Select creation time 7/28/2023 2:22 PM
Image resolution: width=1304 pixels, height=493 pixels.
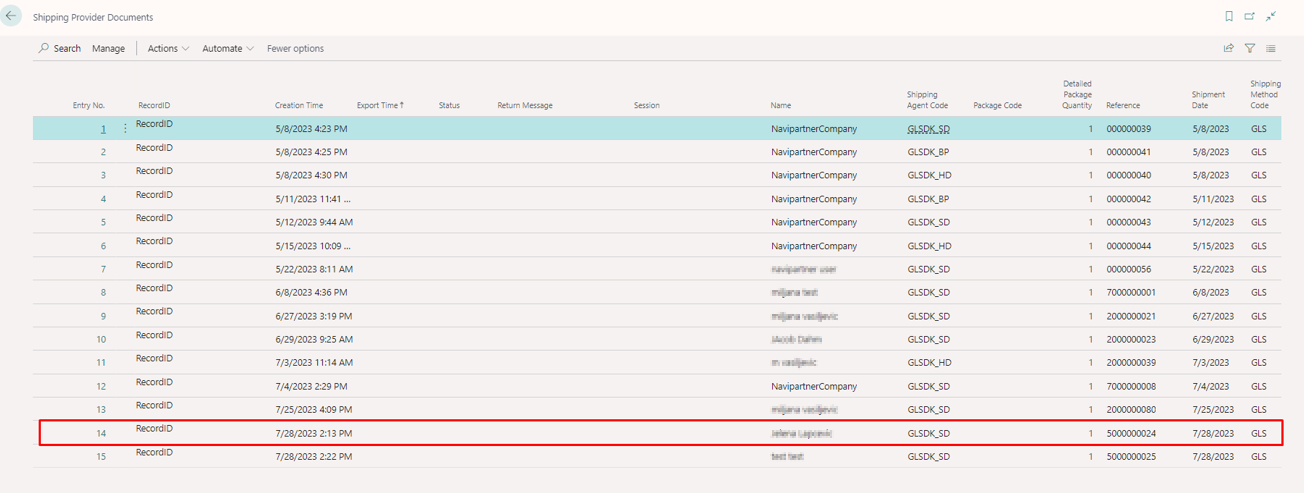pos(313,457)
